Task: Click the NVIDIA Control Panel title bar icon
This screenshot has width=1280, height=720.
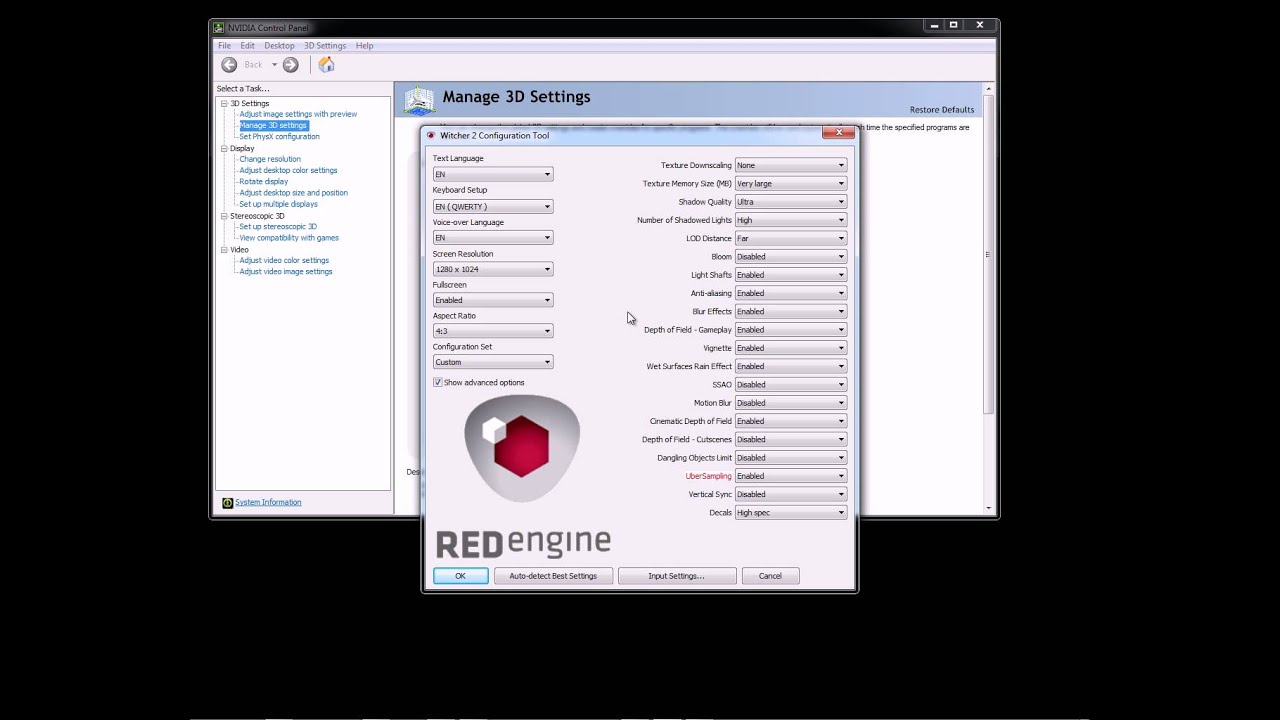Action: (x=219, y=27)
